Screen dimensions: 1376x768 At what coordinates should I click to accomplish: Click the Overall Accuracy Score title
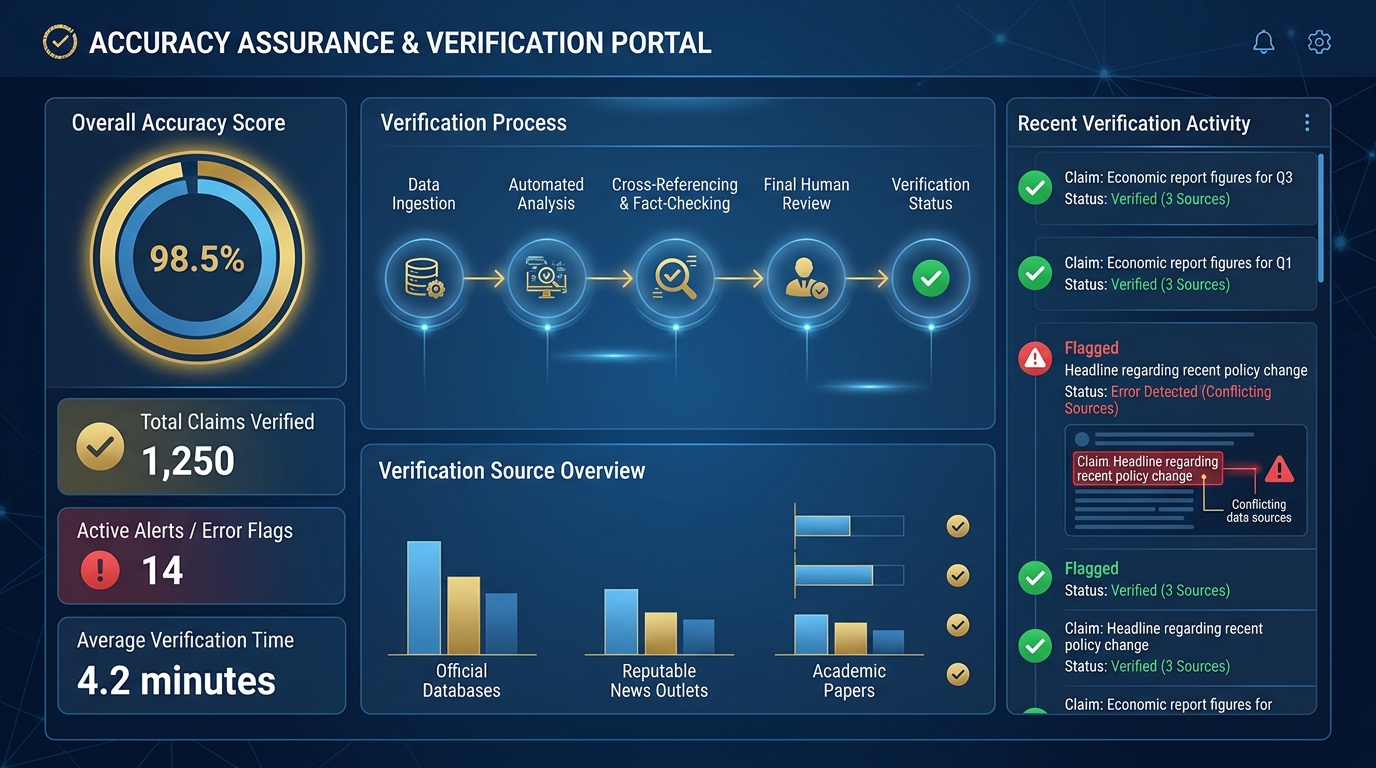(x=178, y=123)
